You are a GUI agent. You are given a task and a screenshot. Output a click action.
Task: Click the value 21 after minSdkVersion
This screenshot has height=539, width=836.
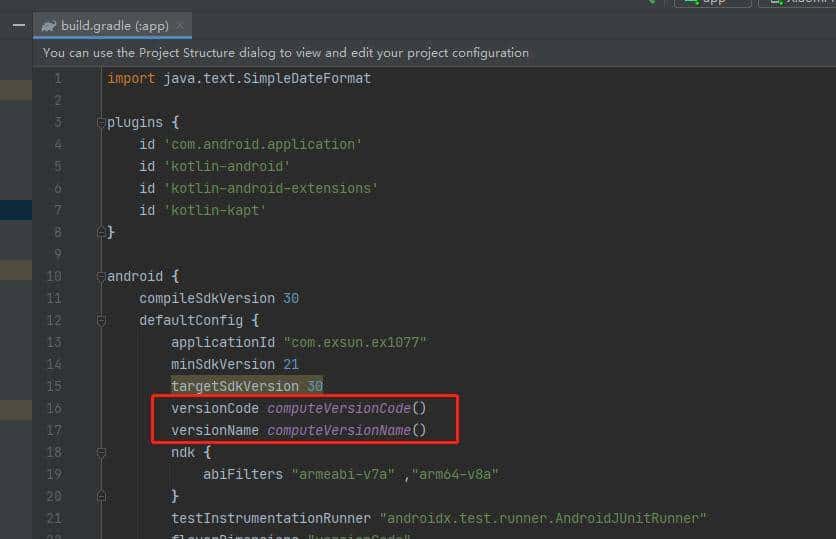pyautogui.click(x=291, y=364)
